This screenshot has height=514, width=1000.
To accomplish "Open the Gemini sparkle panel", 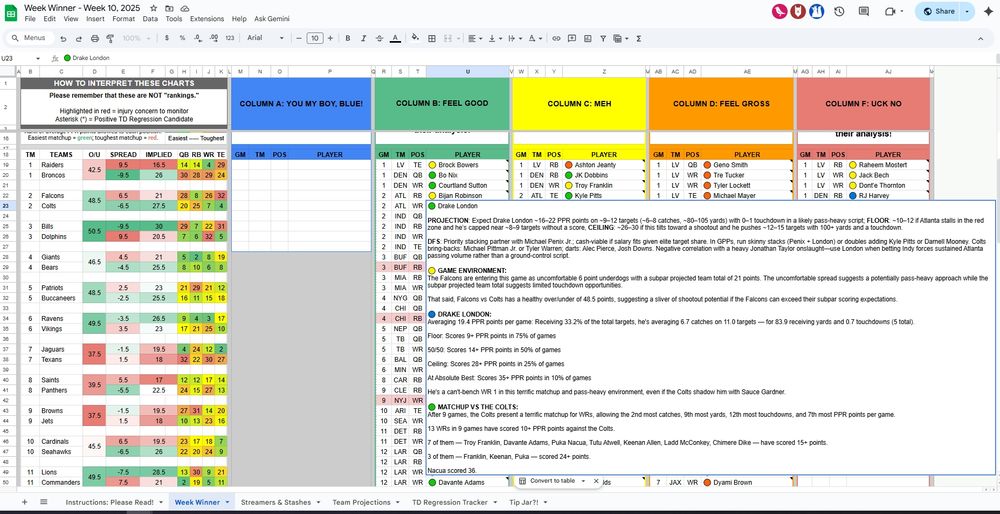I will 988,11.
